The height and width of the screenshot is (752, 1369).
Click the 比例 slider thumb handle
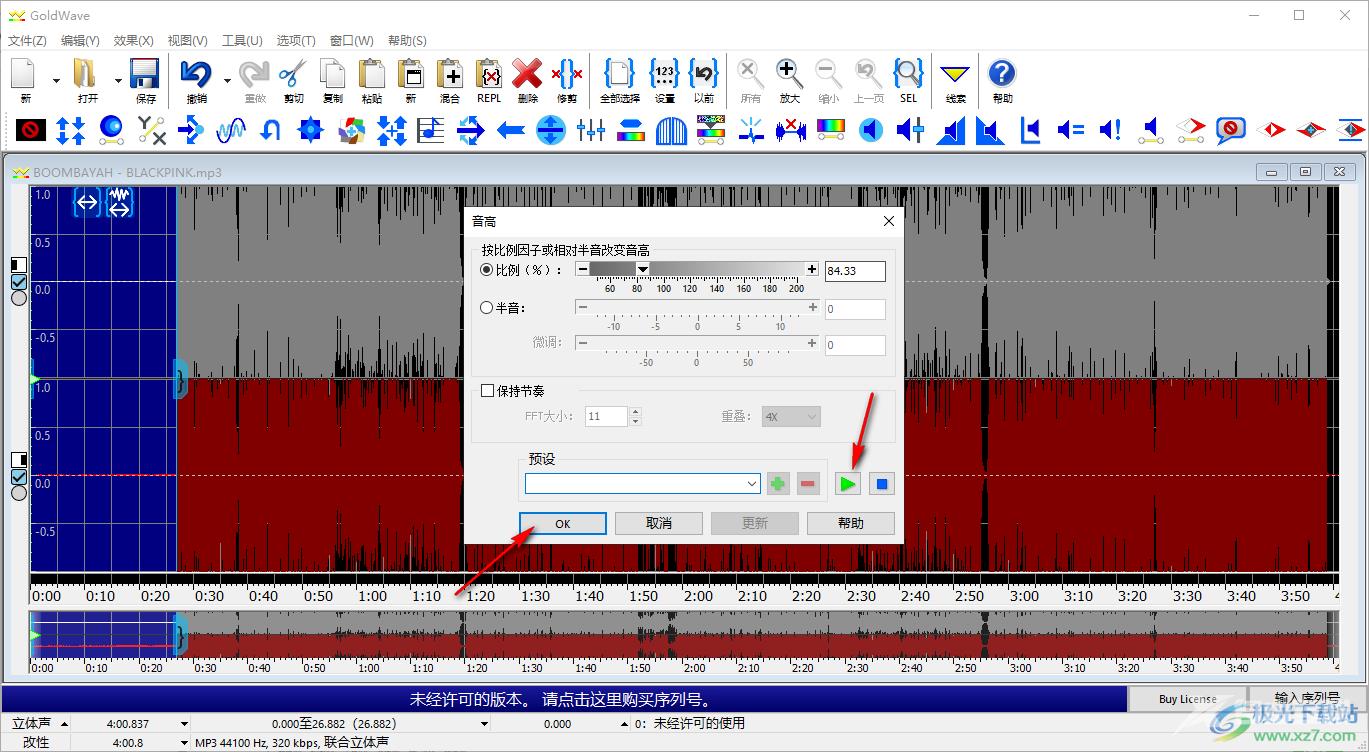tap(643, 269)
